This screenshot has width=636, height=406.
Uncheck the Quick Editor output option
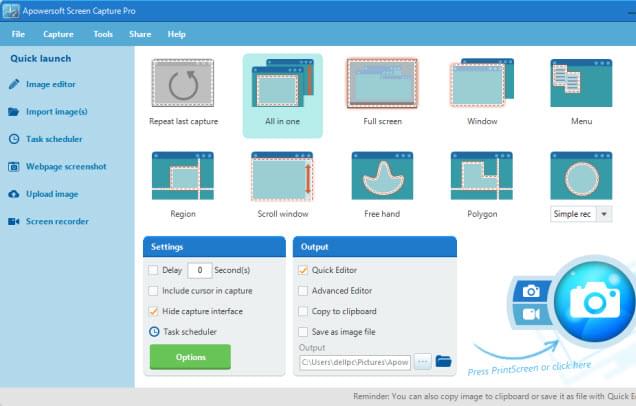coord(303,270)
